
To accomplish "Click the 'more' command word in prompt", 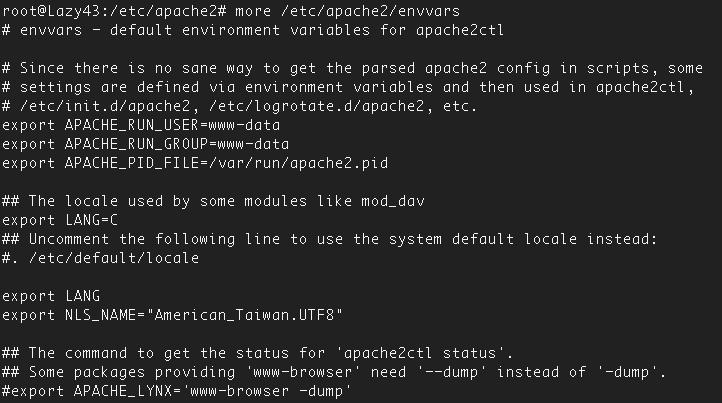I will click(253, 11).
